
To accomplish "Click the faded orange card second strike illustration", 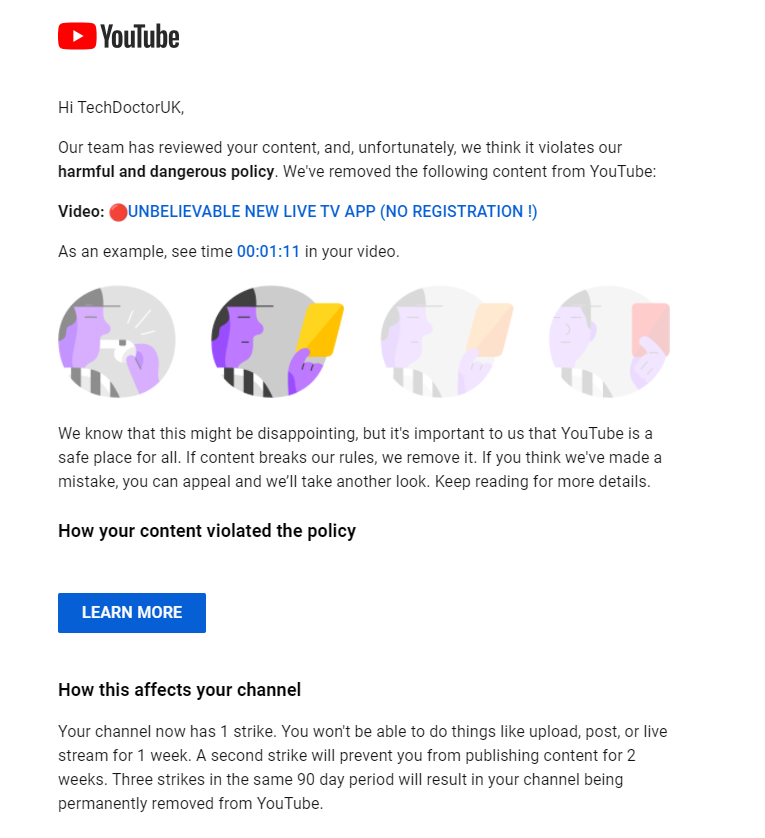I will [446, 342].
